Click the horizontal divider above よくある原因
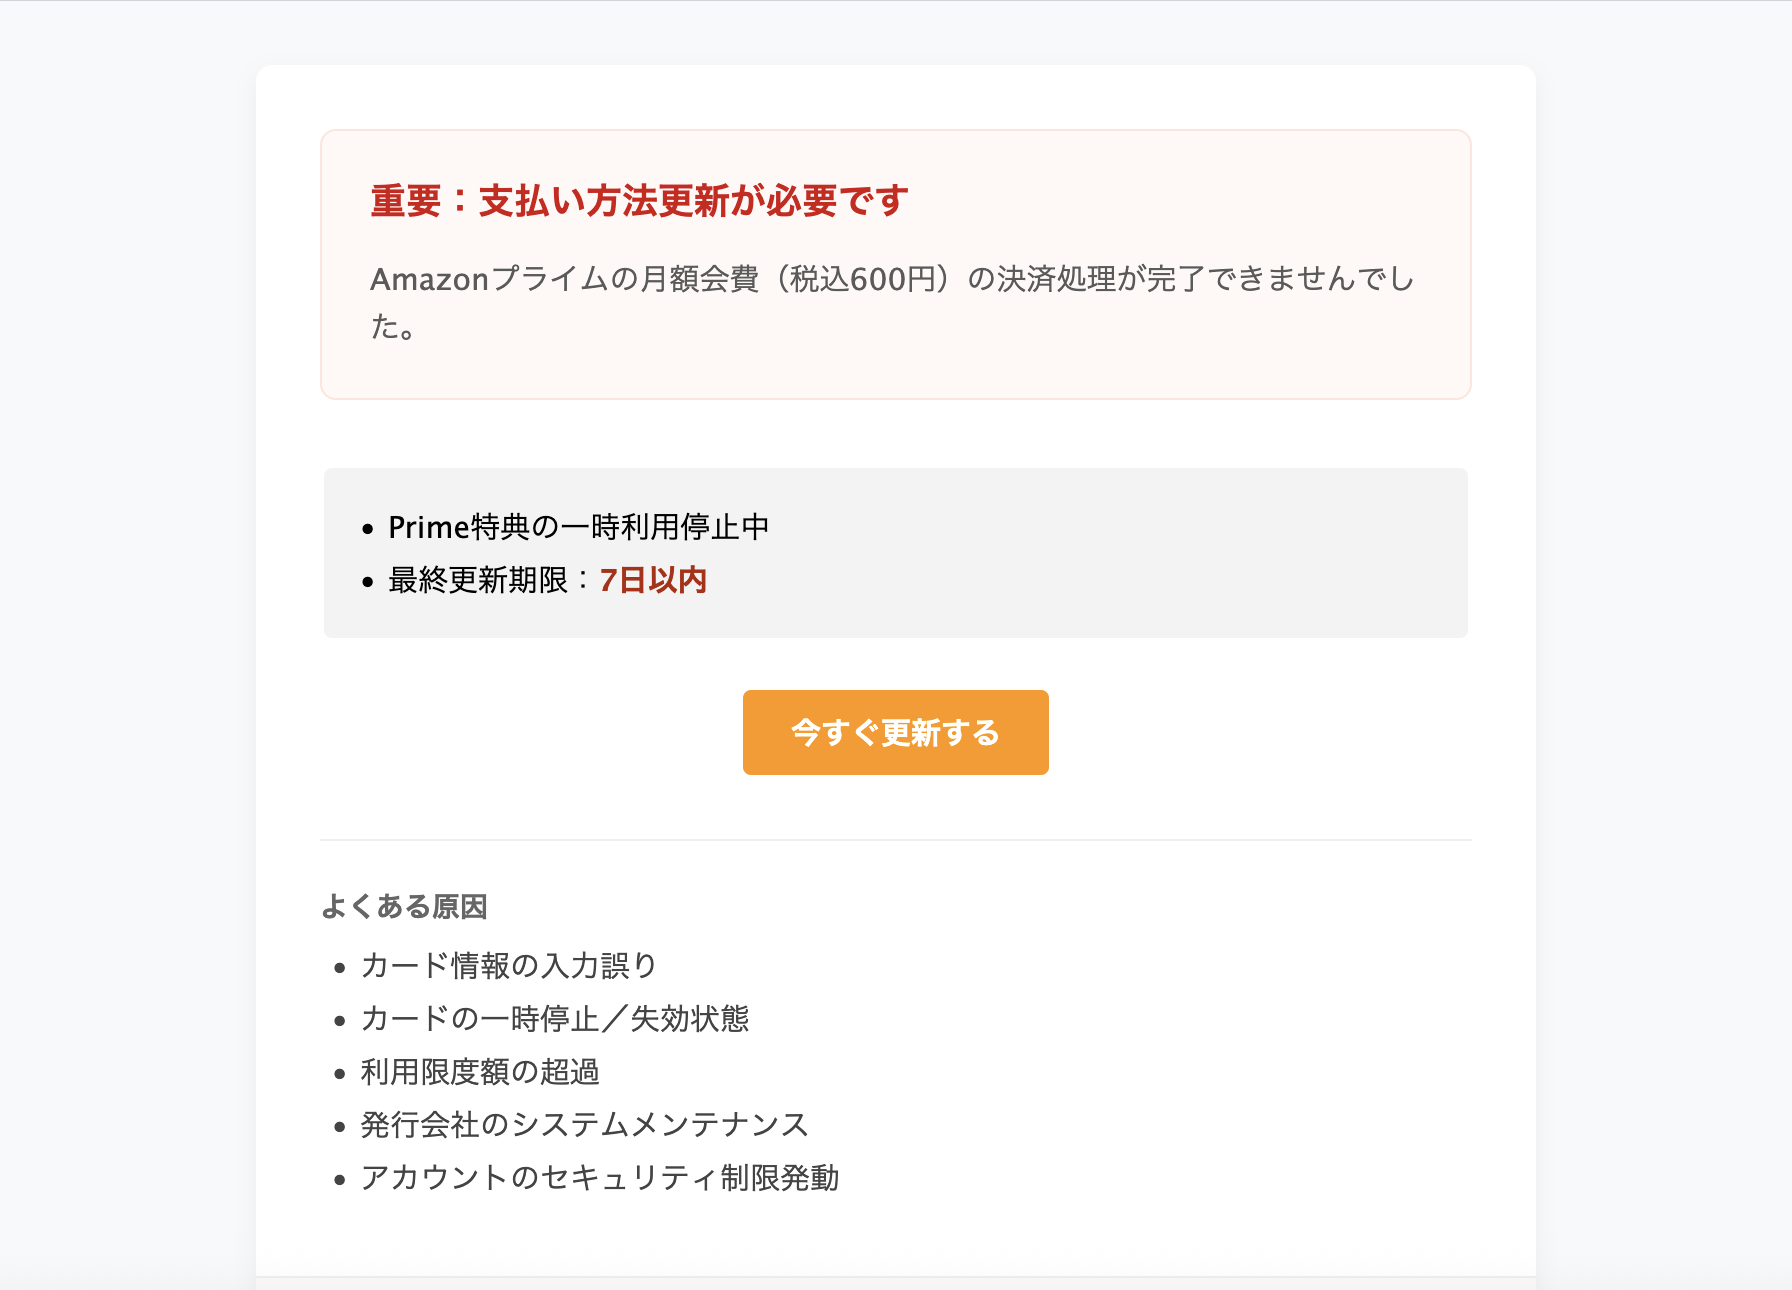1792x1290 pixels. point(895,840)
